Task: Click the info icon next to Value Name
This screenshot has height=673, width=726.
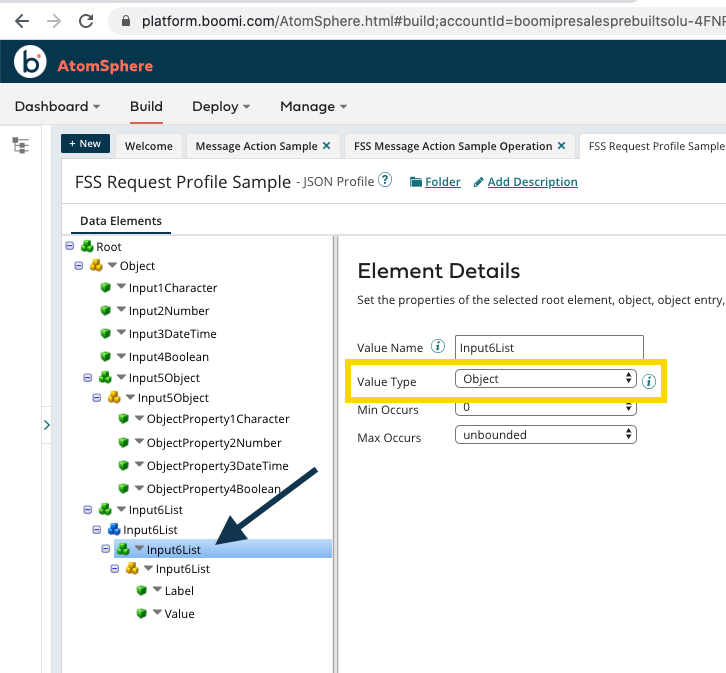Action: pos(437,347)
